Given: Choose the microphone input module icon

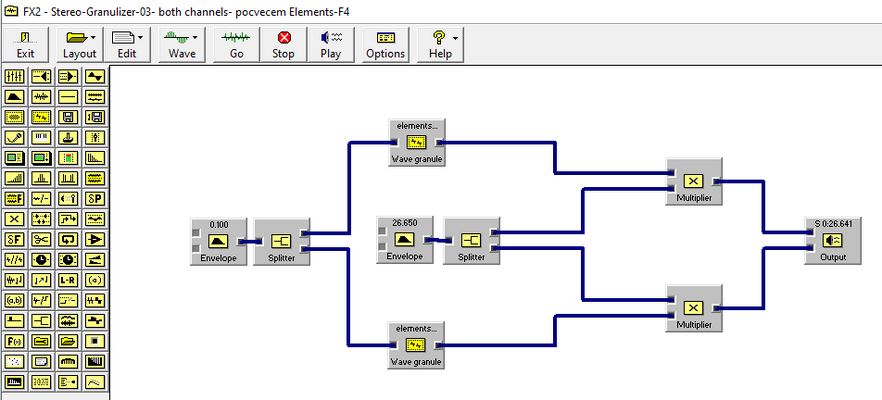Looking at the screenshot, I should [14, 137].
